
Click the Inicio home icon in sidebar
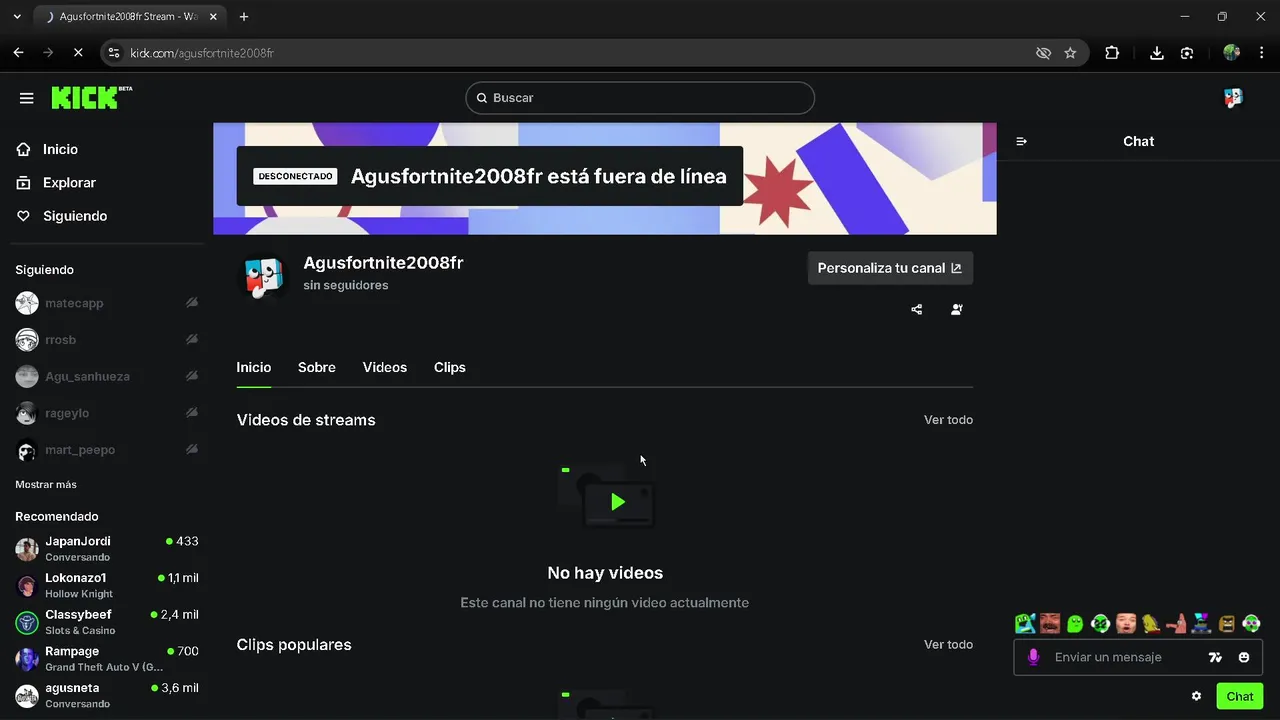tap(24, 149)
